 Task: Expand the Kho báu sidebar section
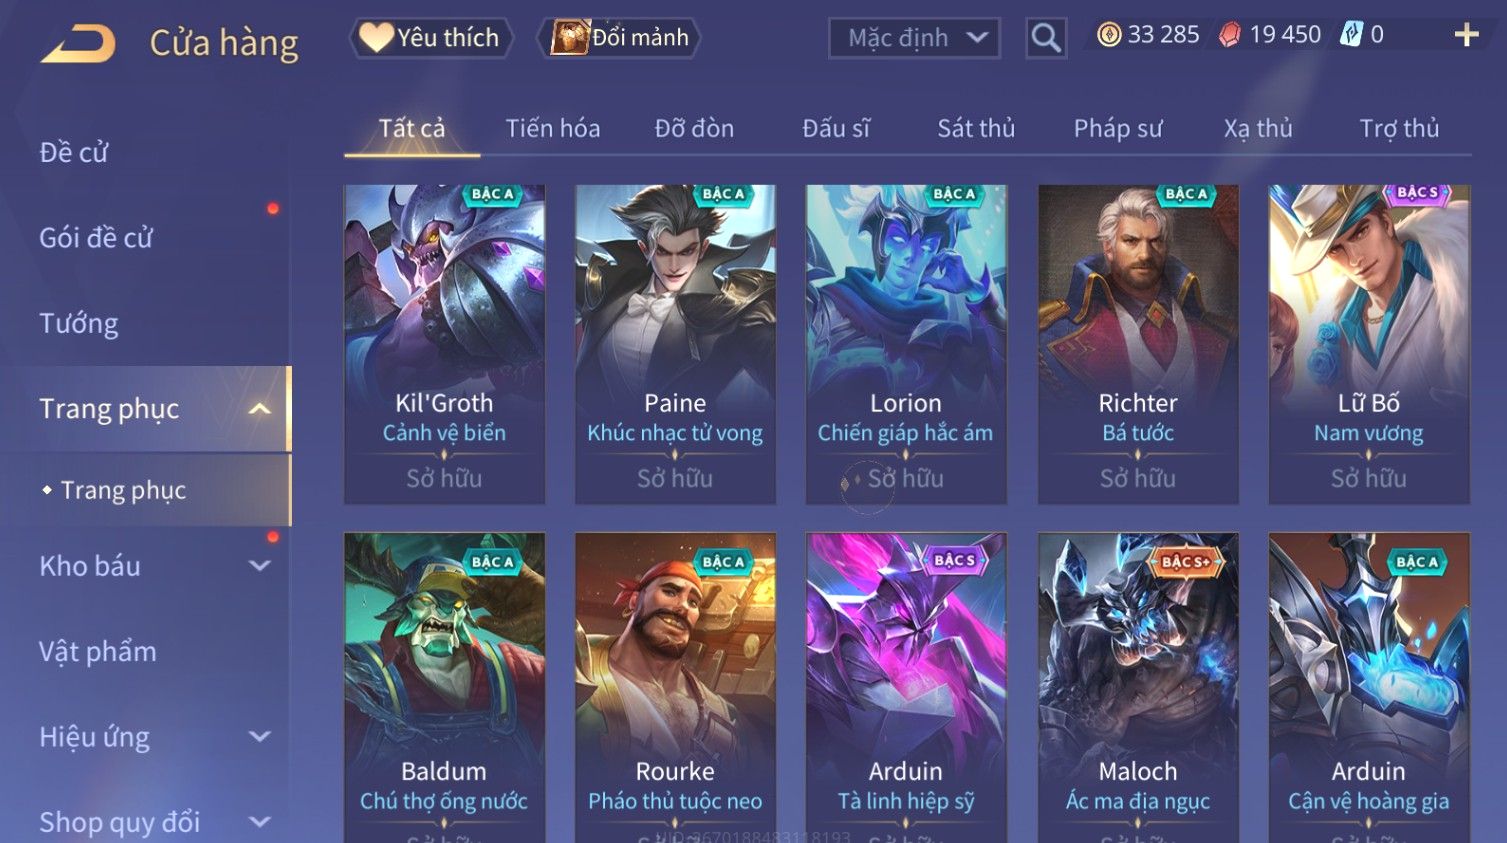click(260, 566)
